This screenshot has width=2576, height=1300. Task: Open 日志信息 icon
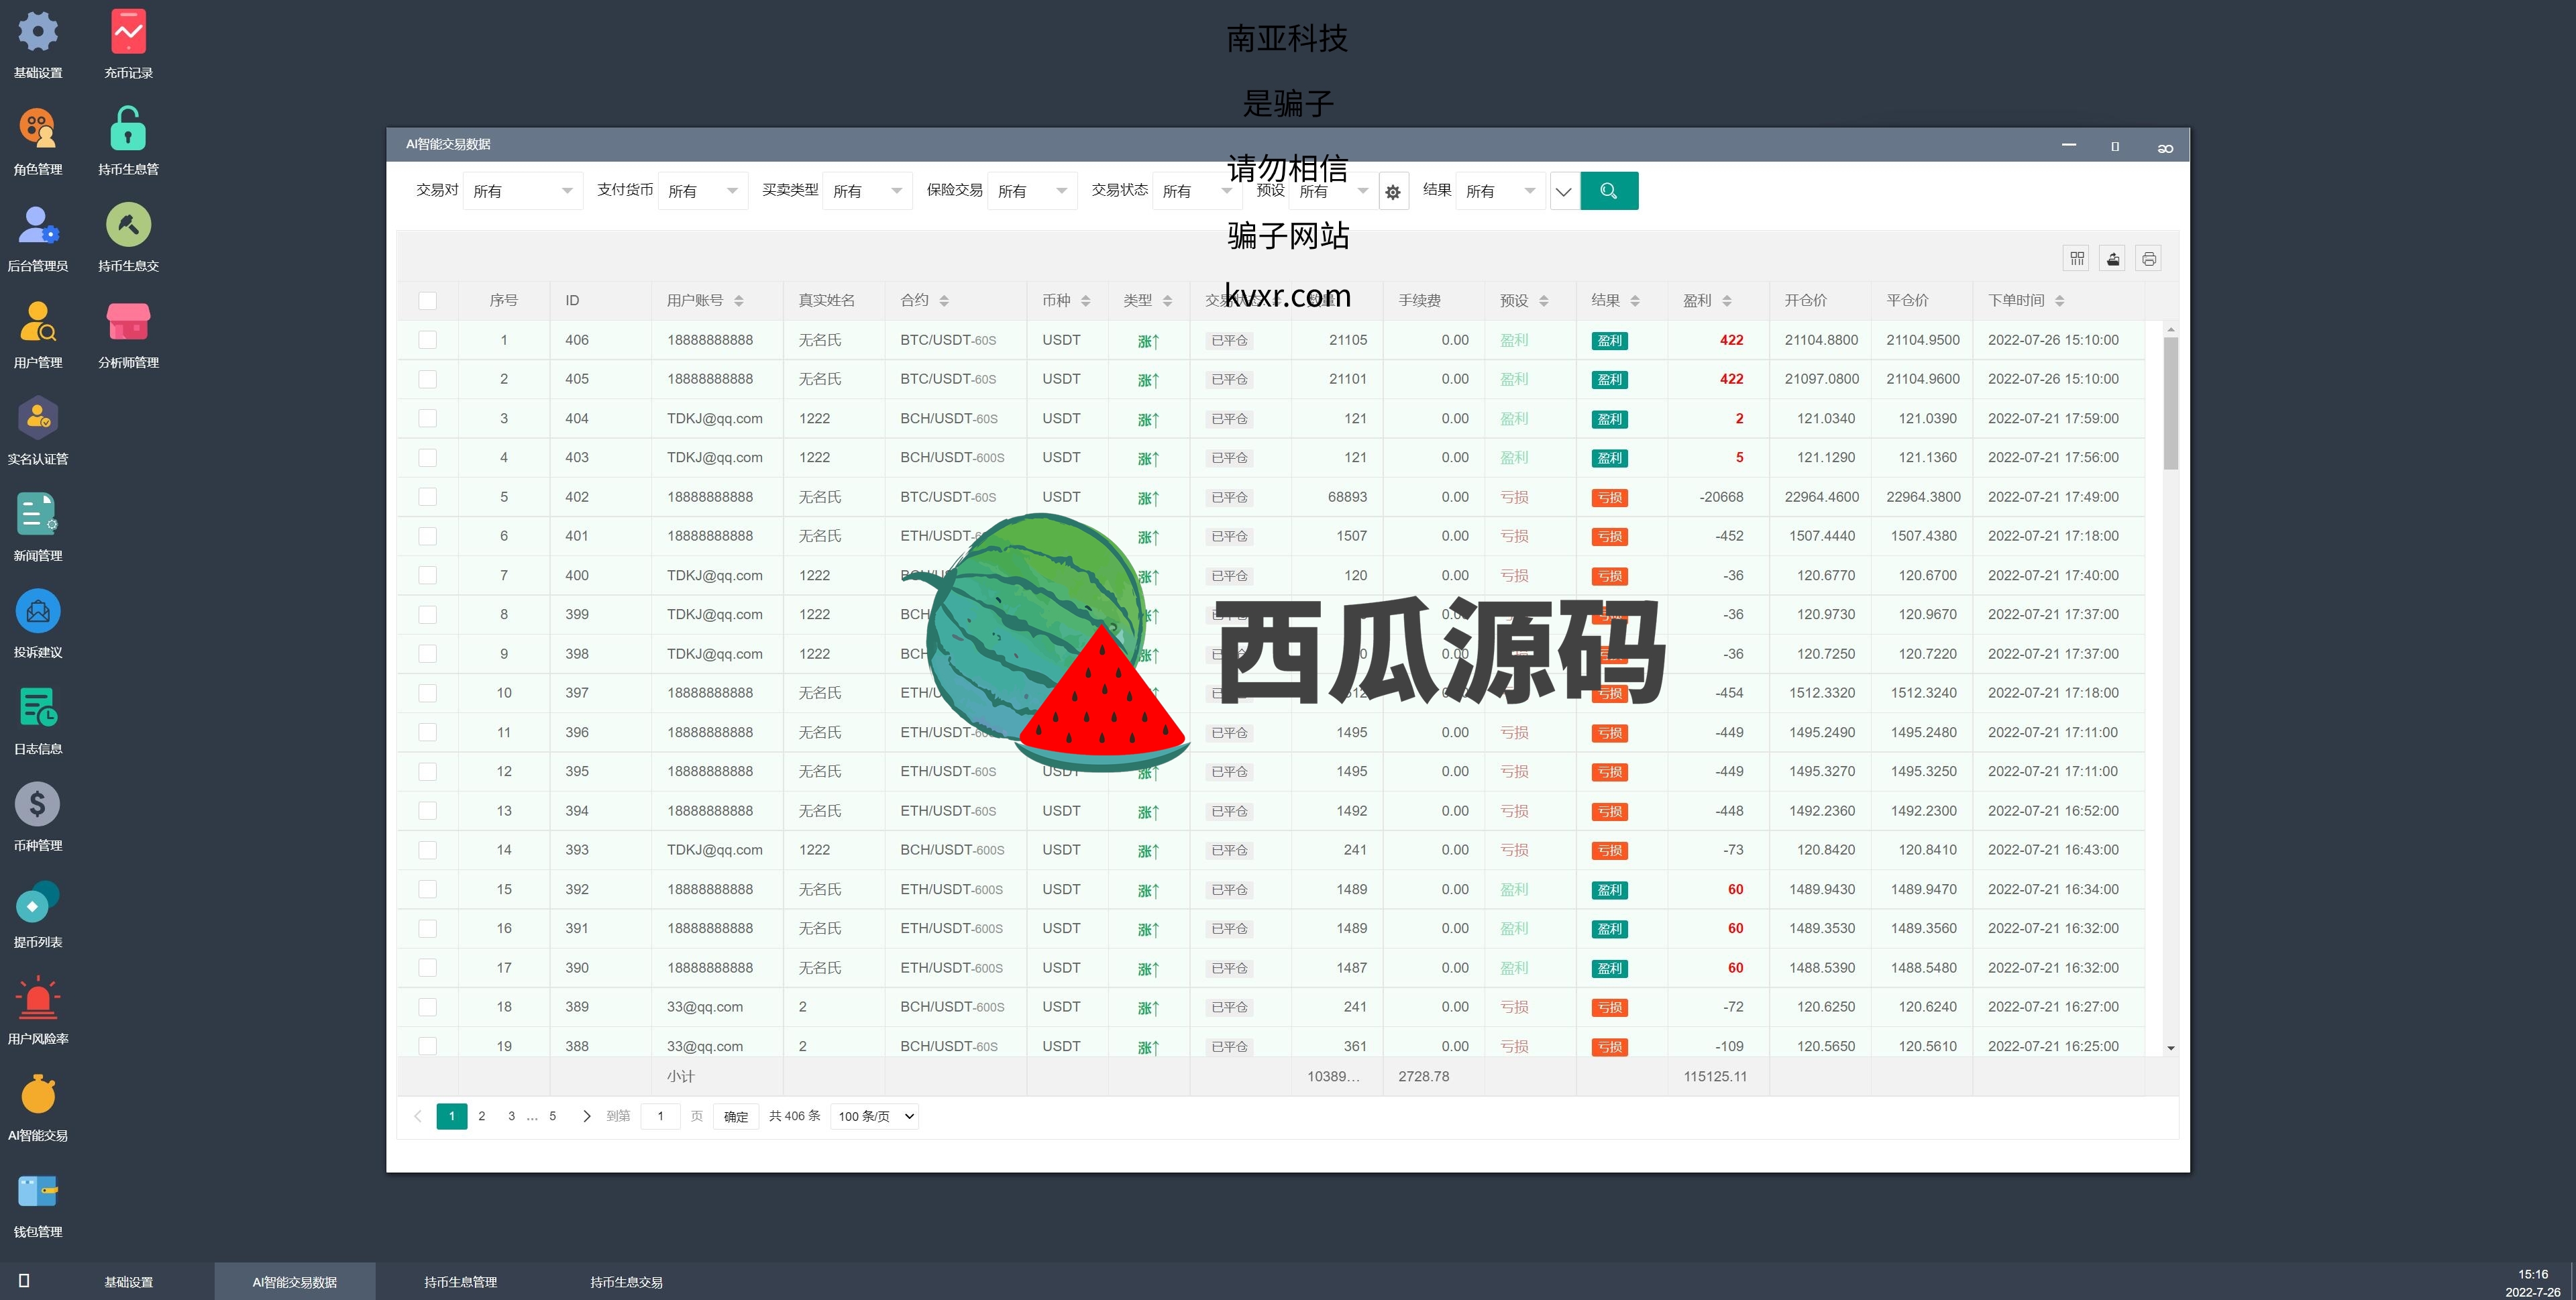click(x=38, y=720)
